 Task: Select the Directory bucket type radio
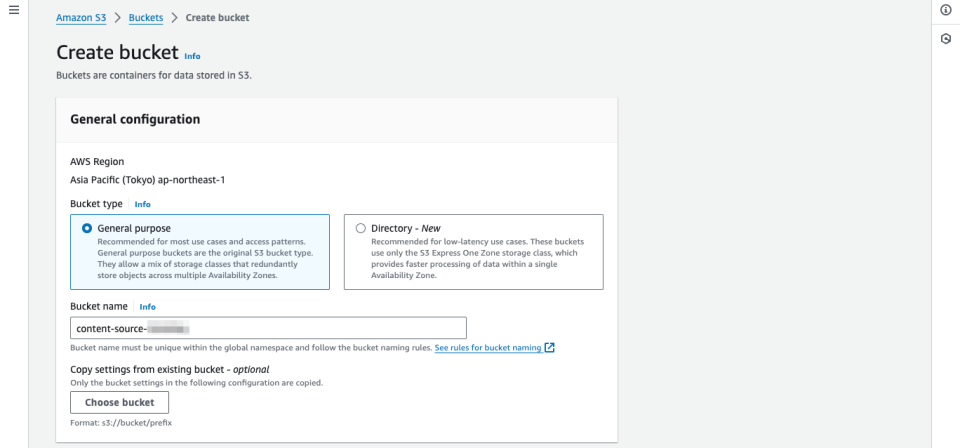(x=361, y=228)
